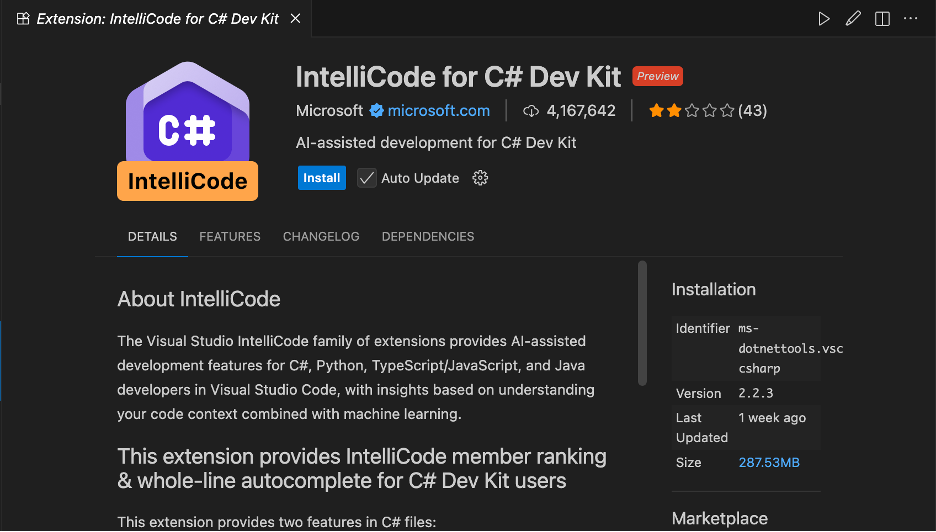Open the manage gear icon menu
The height and width of the screenshot is (532, 936).
pos(480,178)
